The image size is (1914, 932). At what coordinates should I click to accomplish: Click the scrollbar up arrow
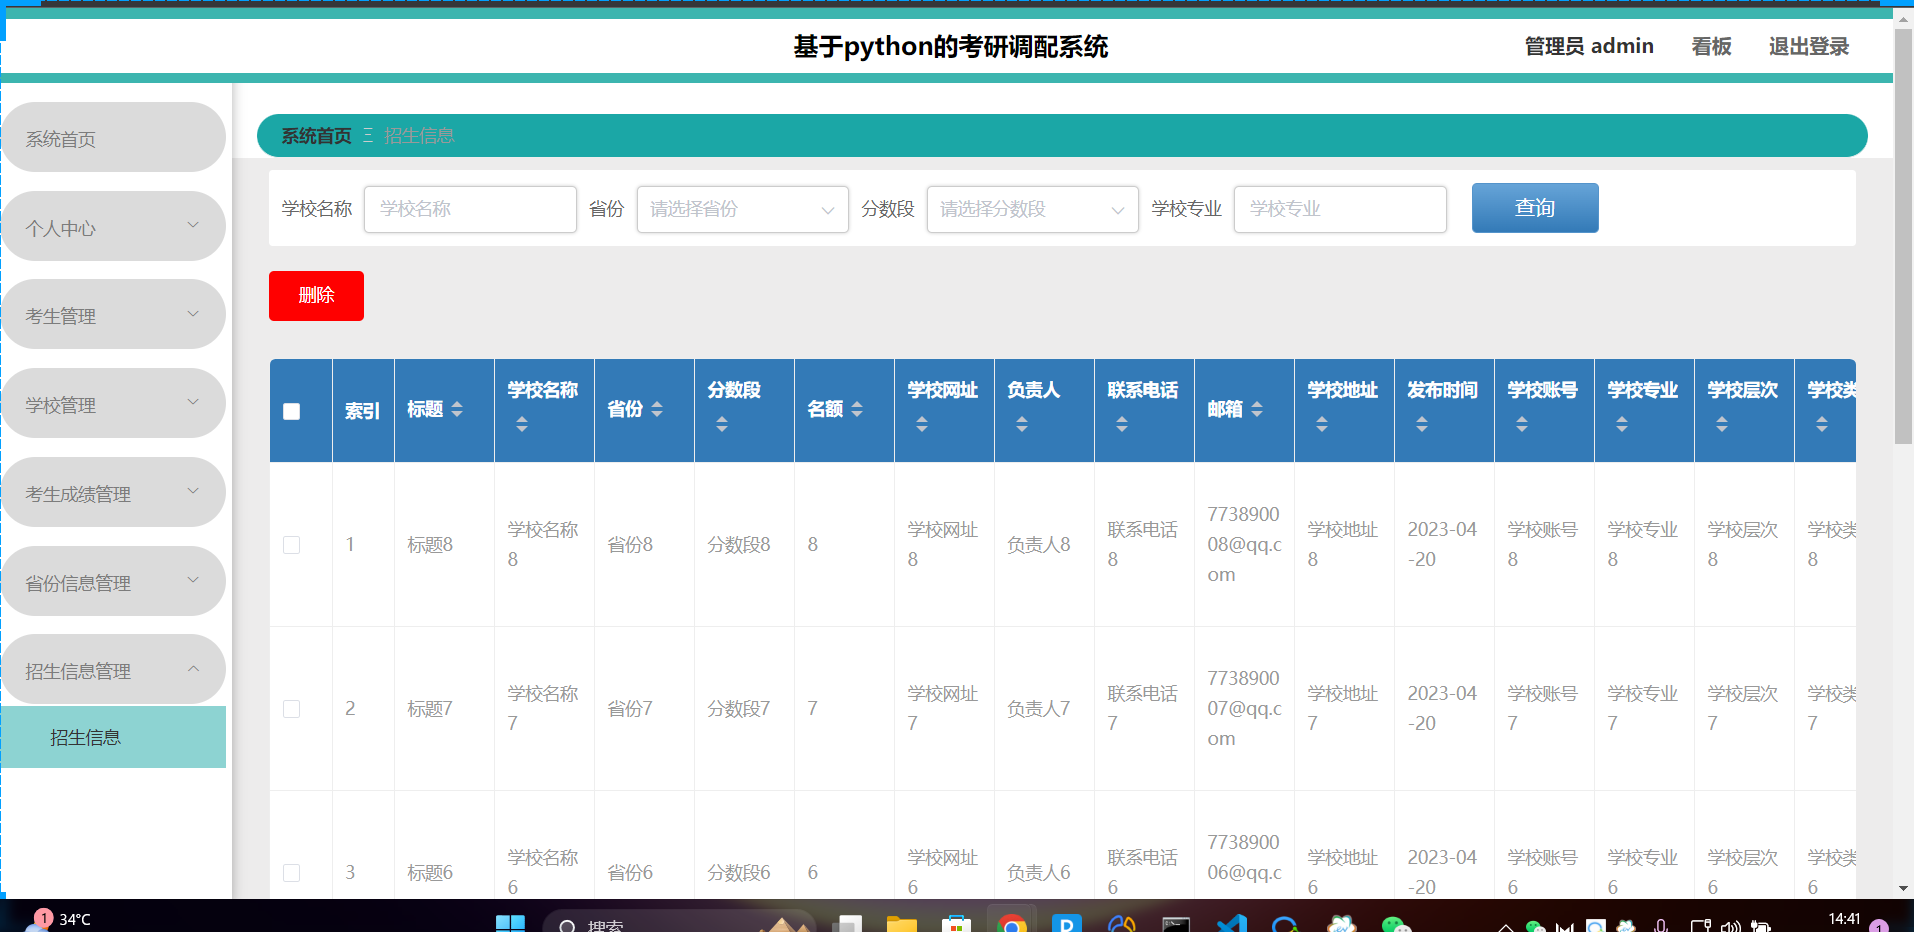coord(1903,17)
